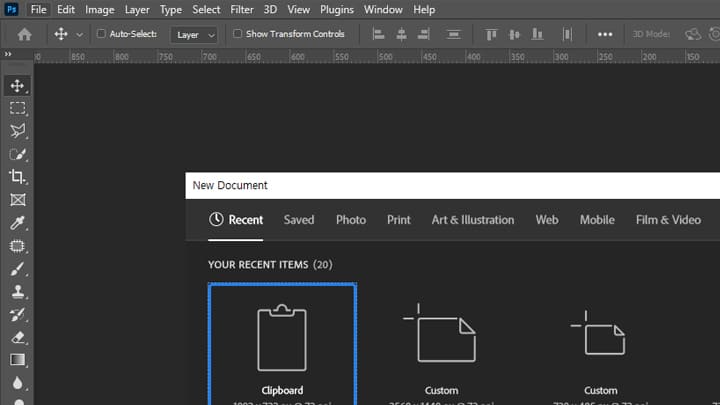Open the Type menu
The width and height of the screenshot is (720, 405).
(x=171, y=10)
